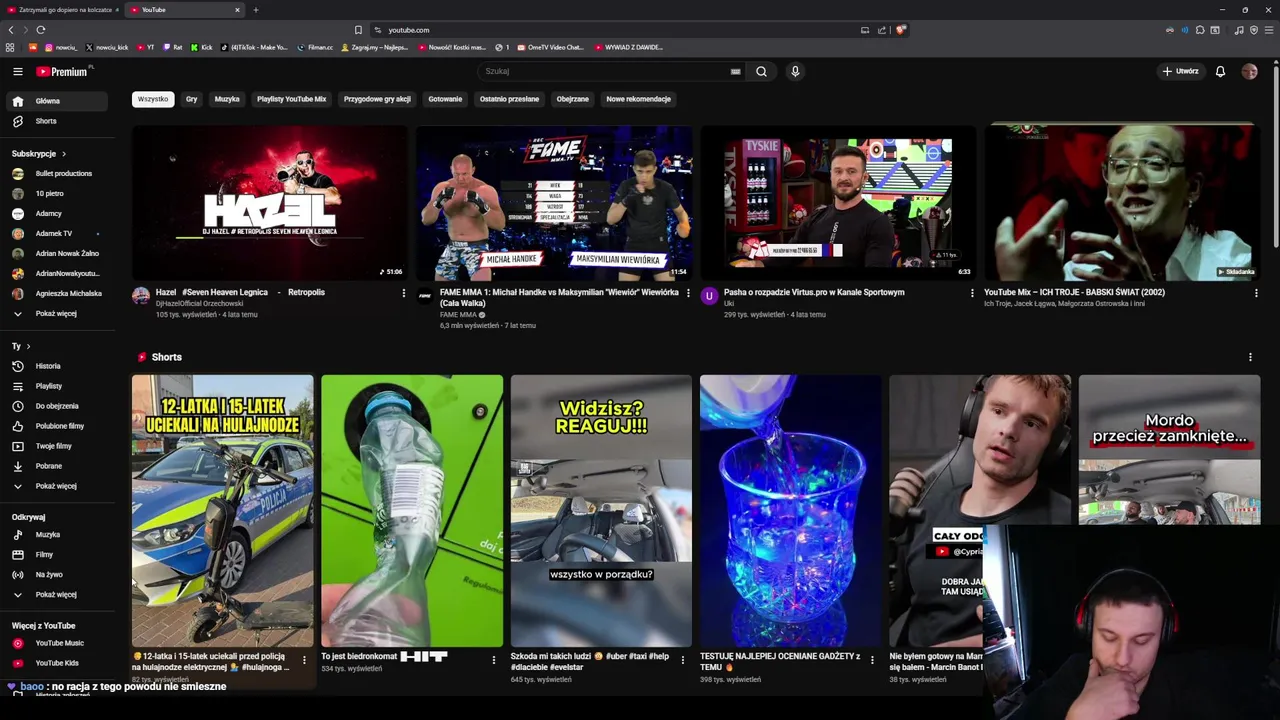This screenshot has height=720, width=1280.
Task: Select the Nowe rekomendacje chip
Action: (638, 99)
